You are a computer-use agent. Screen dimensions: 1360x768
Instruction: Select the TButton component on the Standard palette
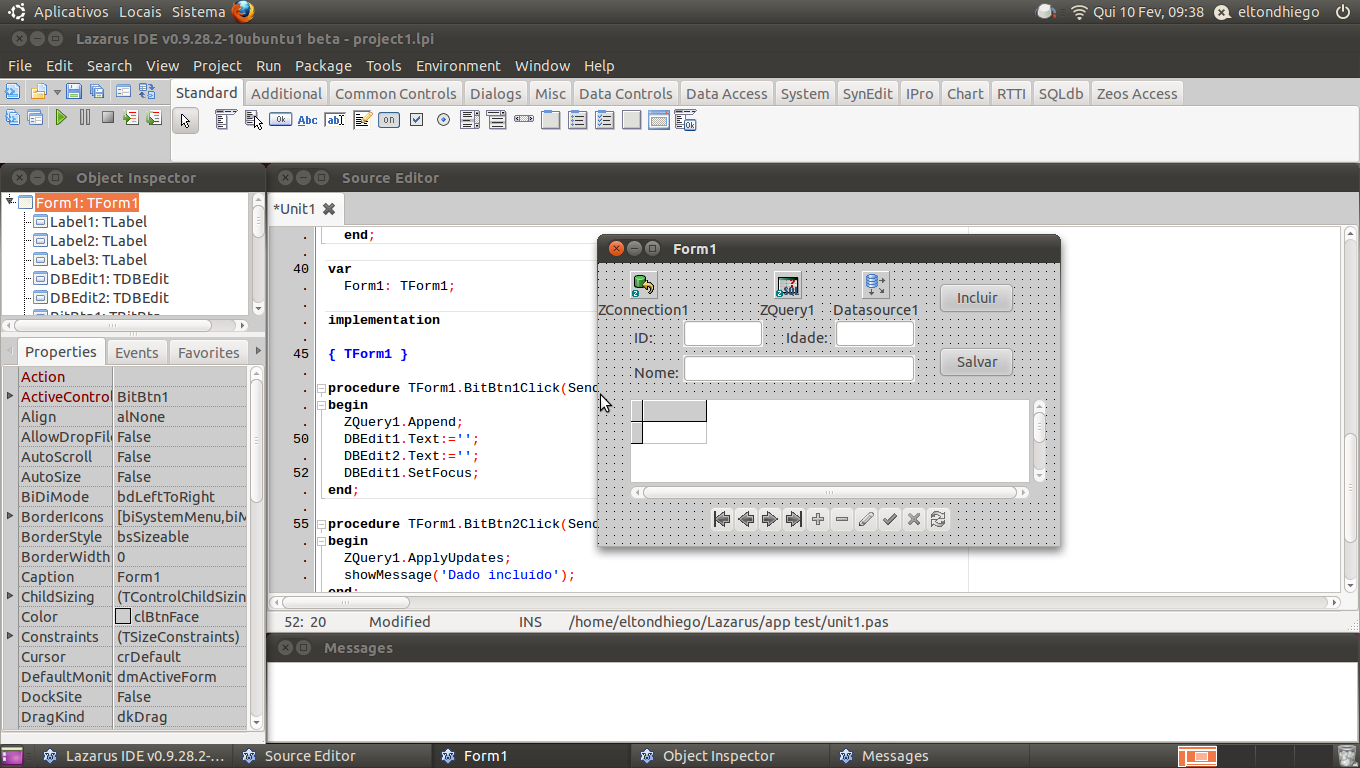coord(281,120)
